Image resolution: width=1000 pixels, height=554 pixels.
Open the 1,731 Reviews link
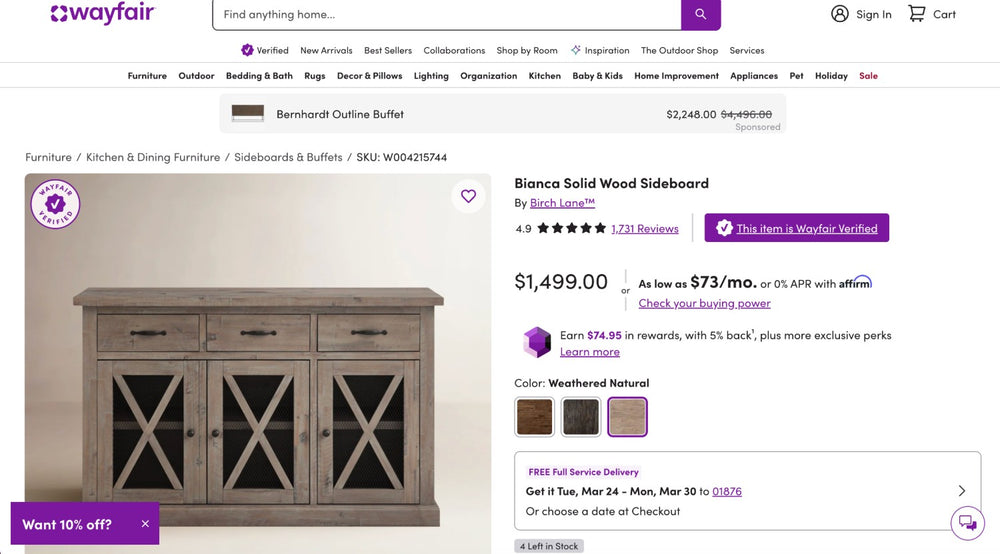645,229
